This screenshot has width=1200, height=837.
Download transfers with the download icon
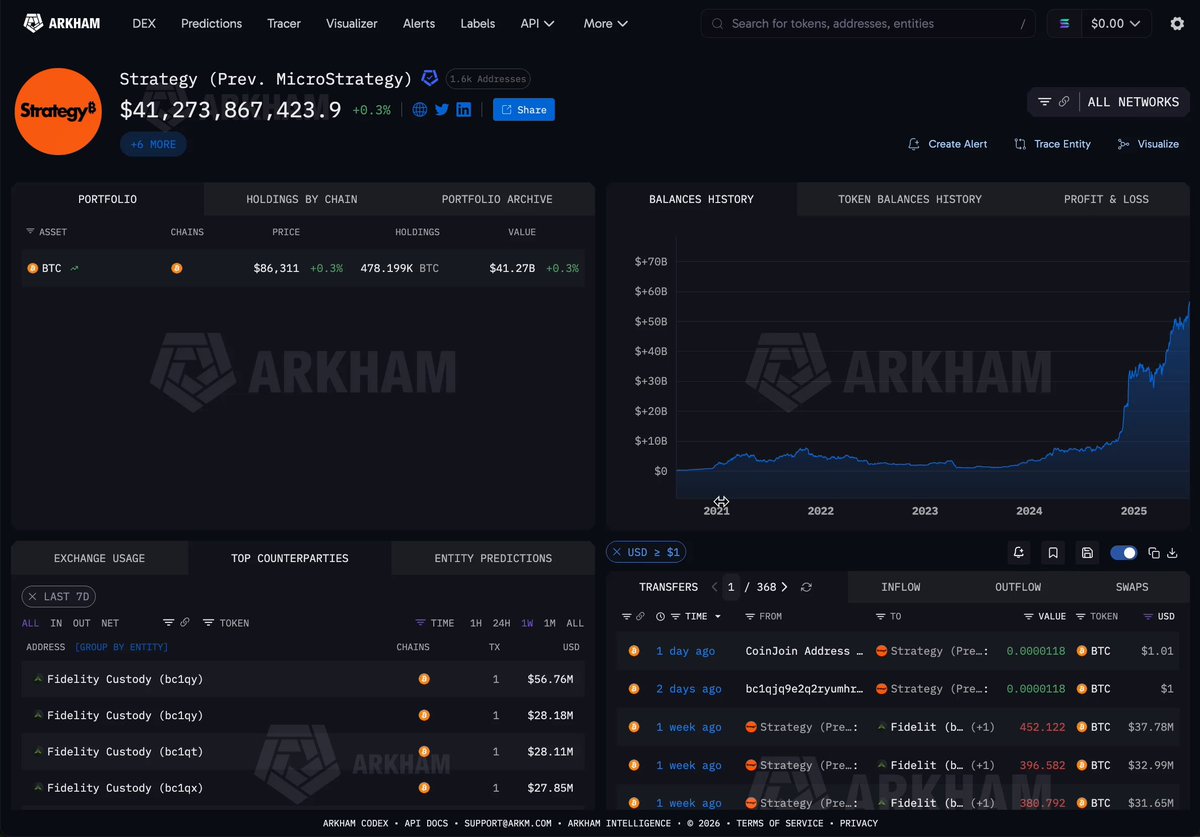pyautogui.click(x=1172, y=552)
